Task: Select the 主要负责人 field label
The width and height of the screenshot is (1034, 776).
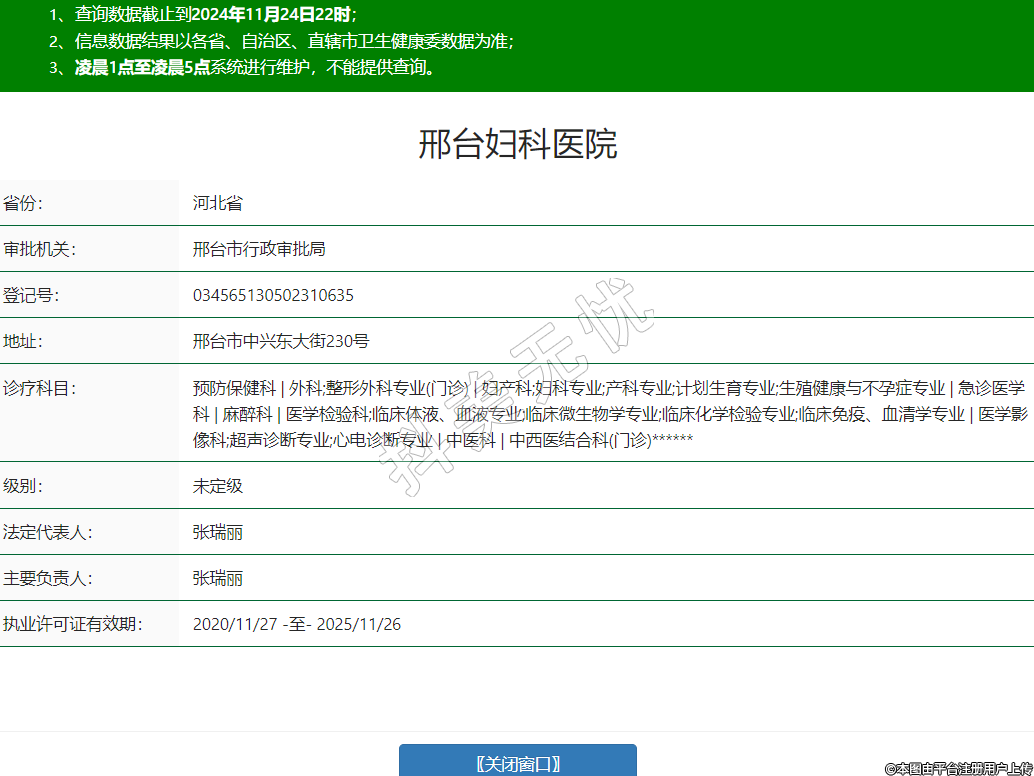Action: [x=48, y=578]
